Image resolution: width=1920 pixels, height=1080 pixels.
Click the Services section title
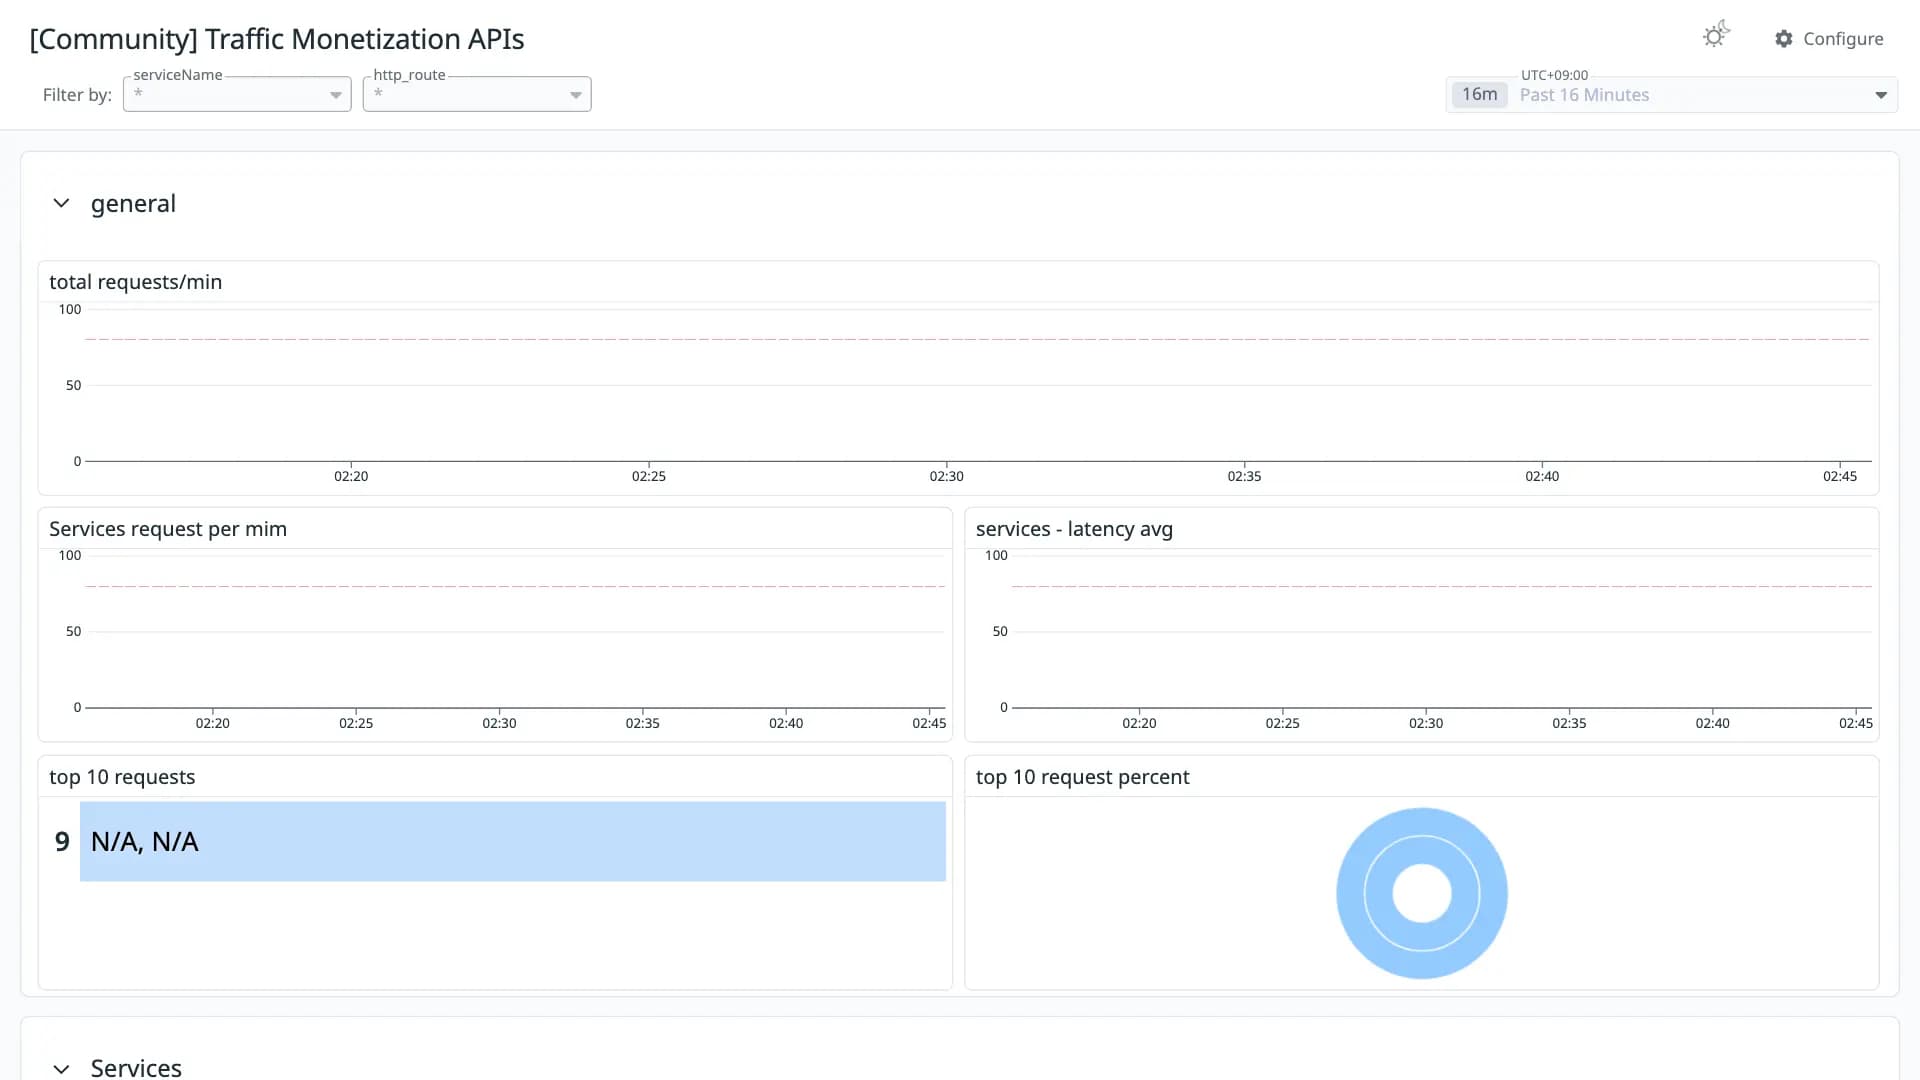(136, 1068)
